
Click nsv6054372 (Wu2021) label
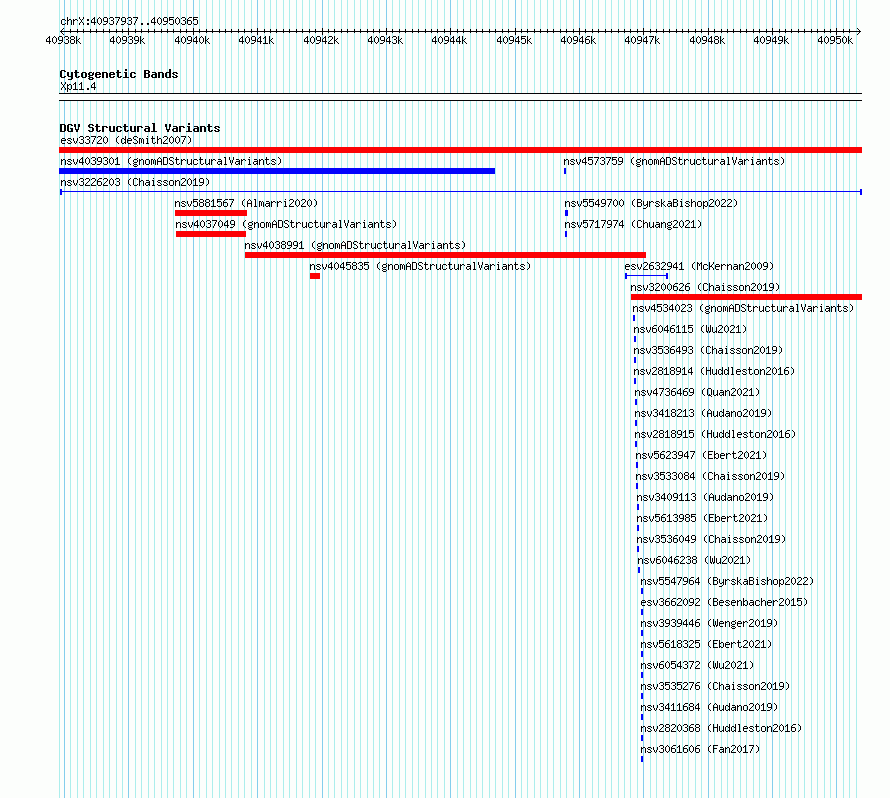tap(697, 665)
